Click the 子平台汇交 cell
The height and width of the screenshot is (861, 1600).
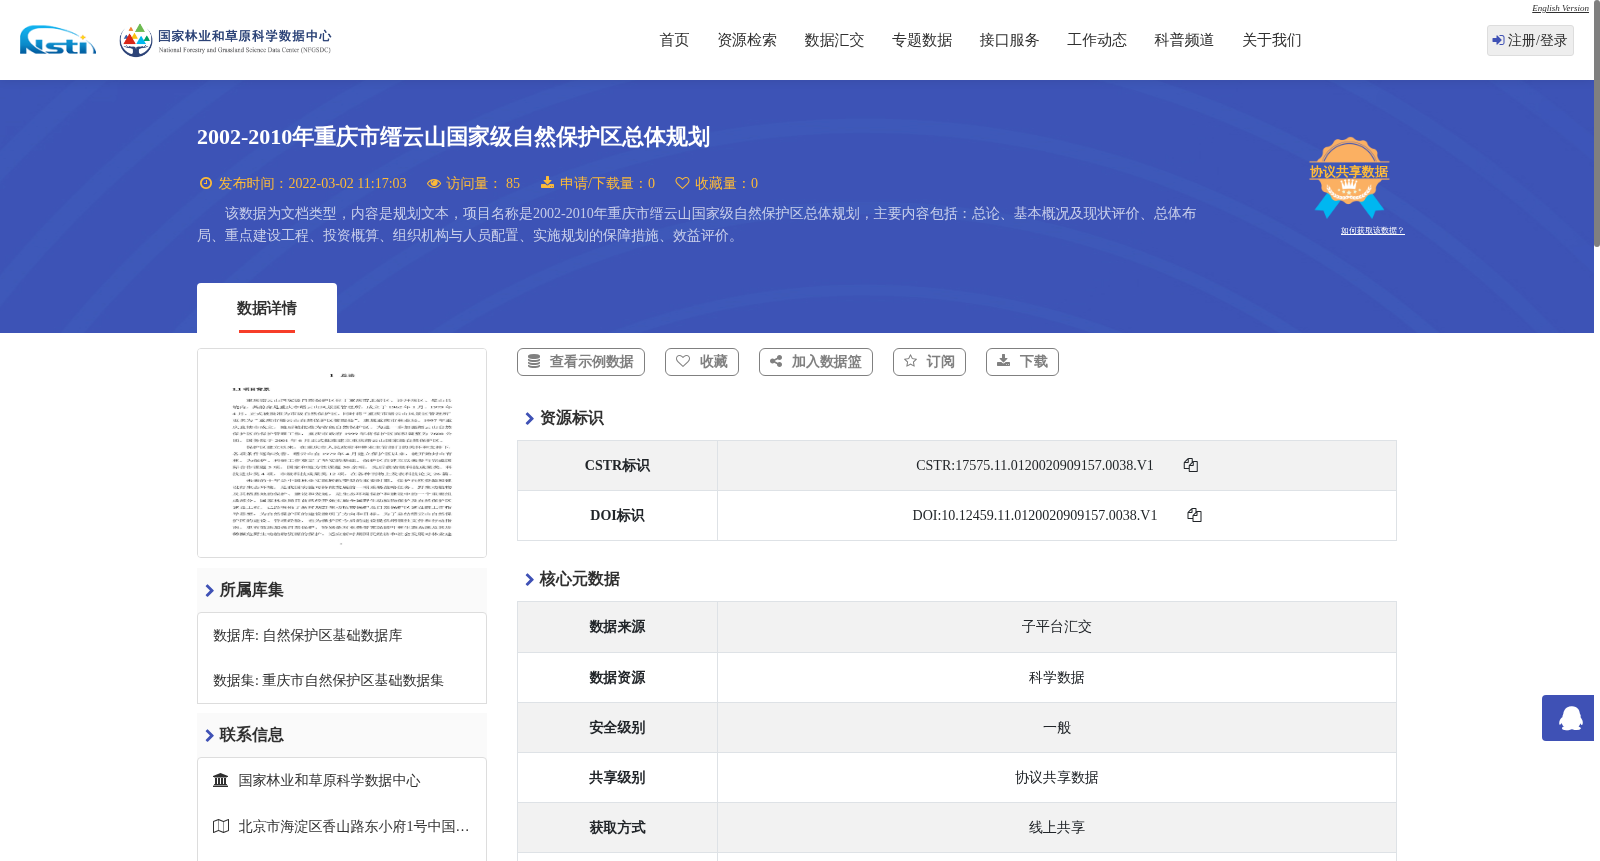click(1057, 627)
